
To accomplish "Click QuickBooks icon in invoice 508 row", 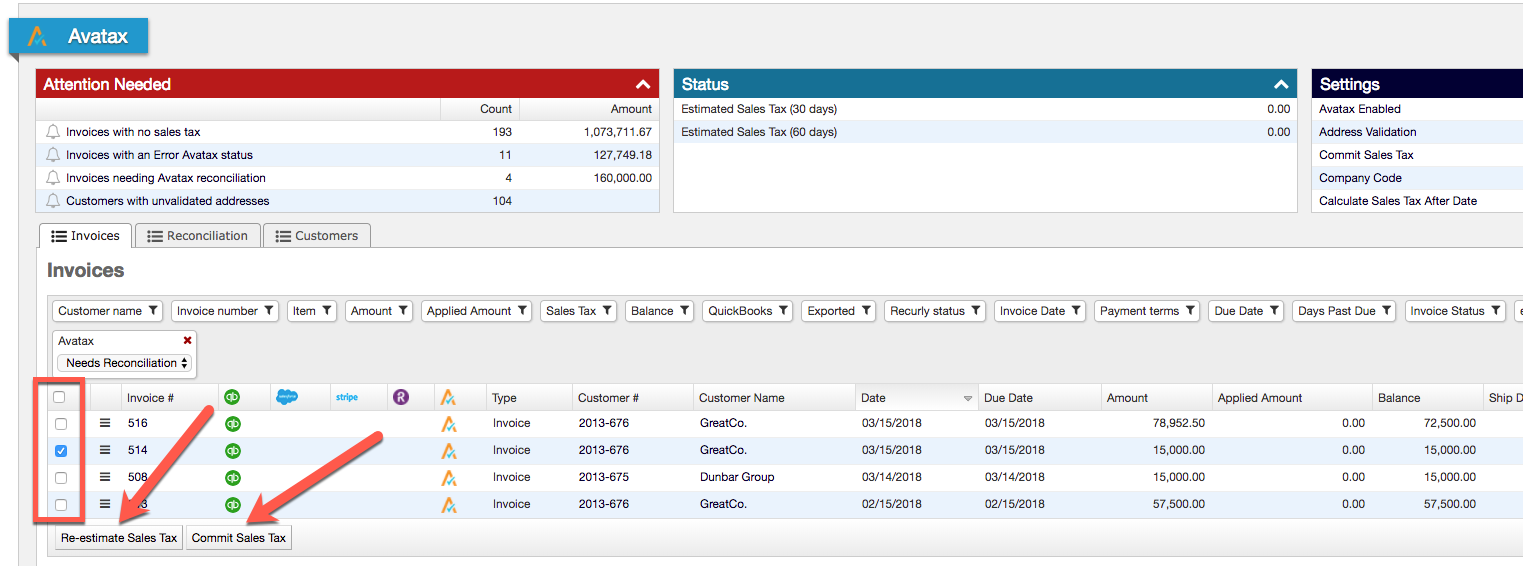I will tap(233, 478).
